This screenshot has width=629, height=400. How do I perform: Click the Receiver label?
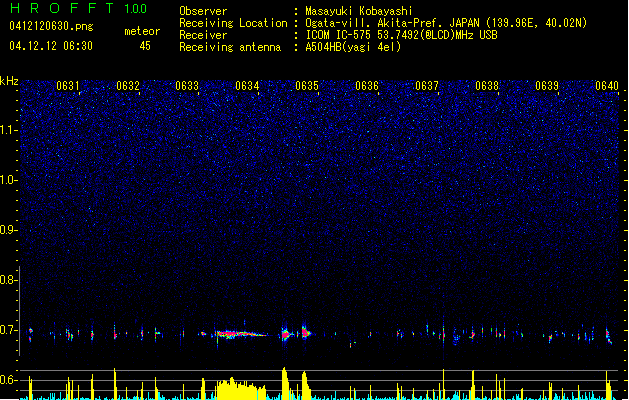(x=203, y=35)
